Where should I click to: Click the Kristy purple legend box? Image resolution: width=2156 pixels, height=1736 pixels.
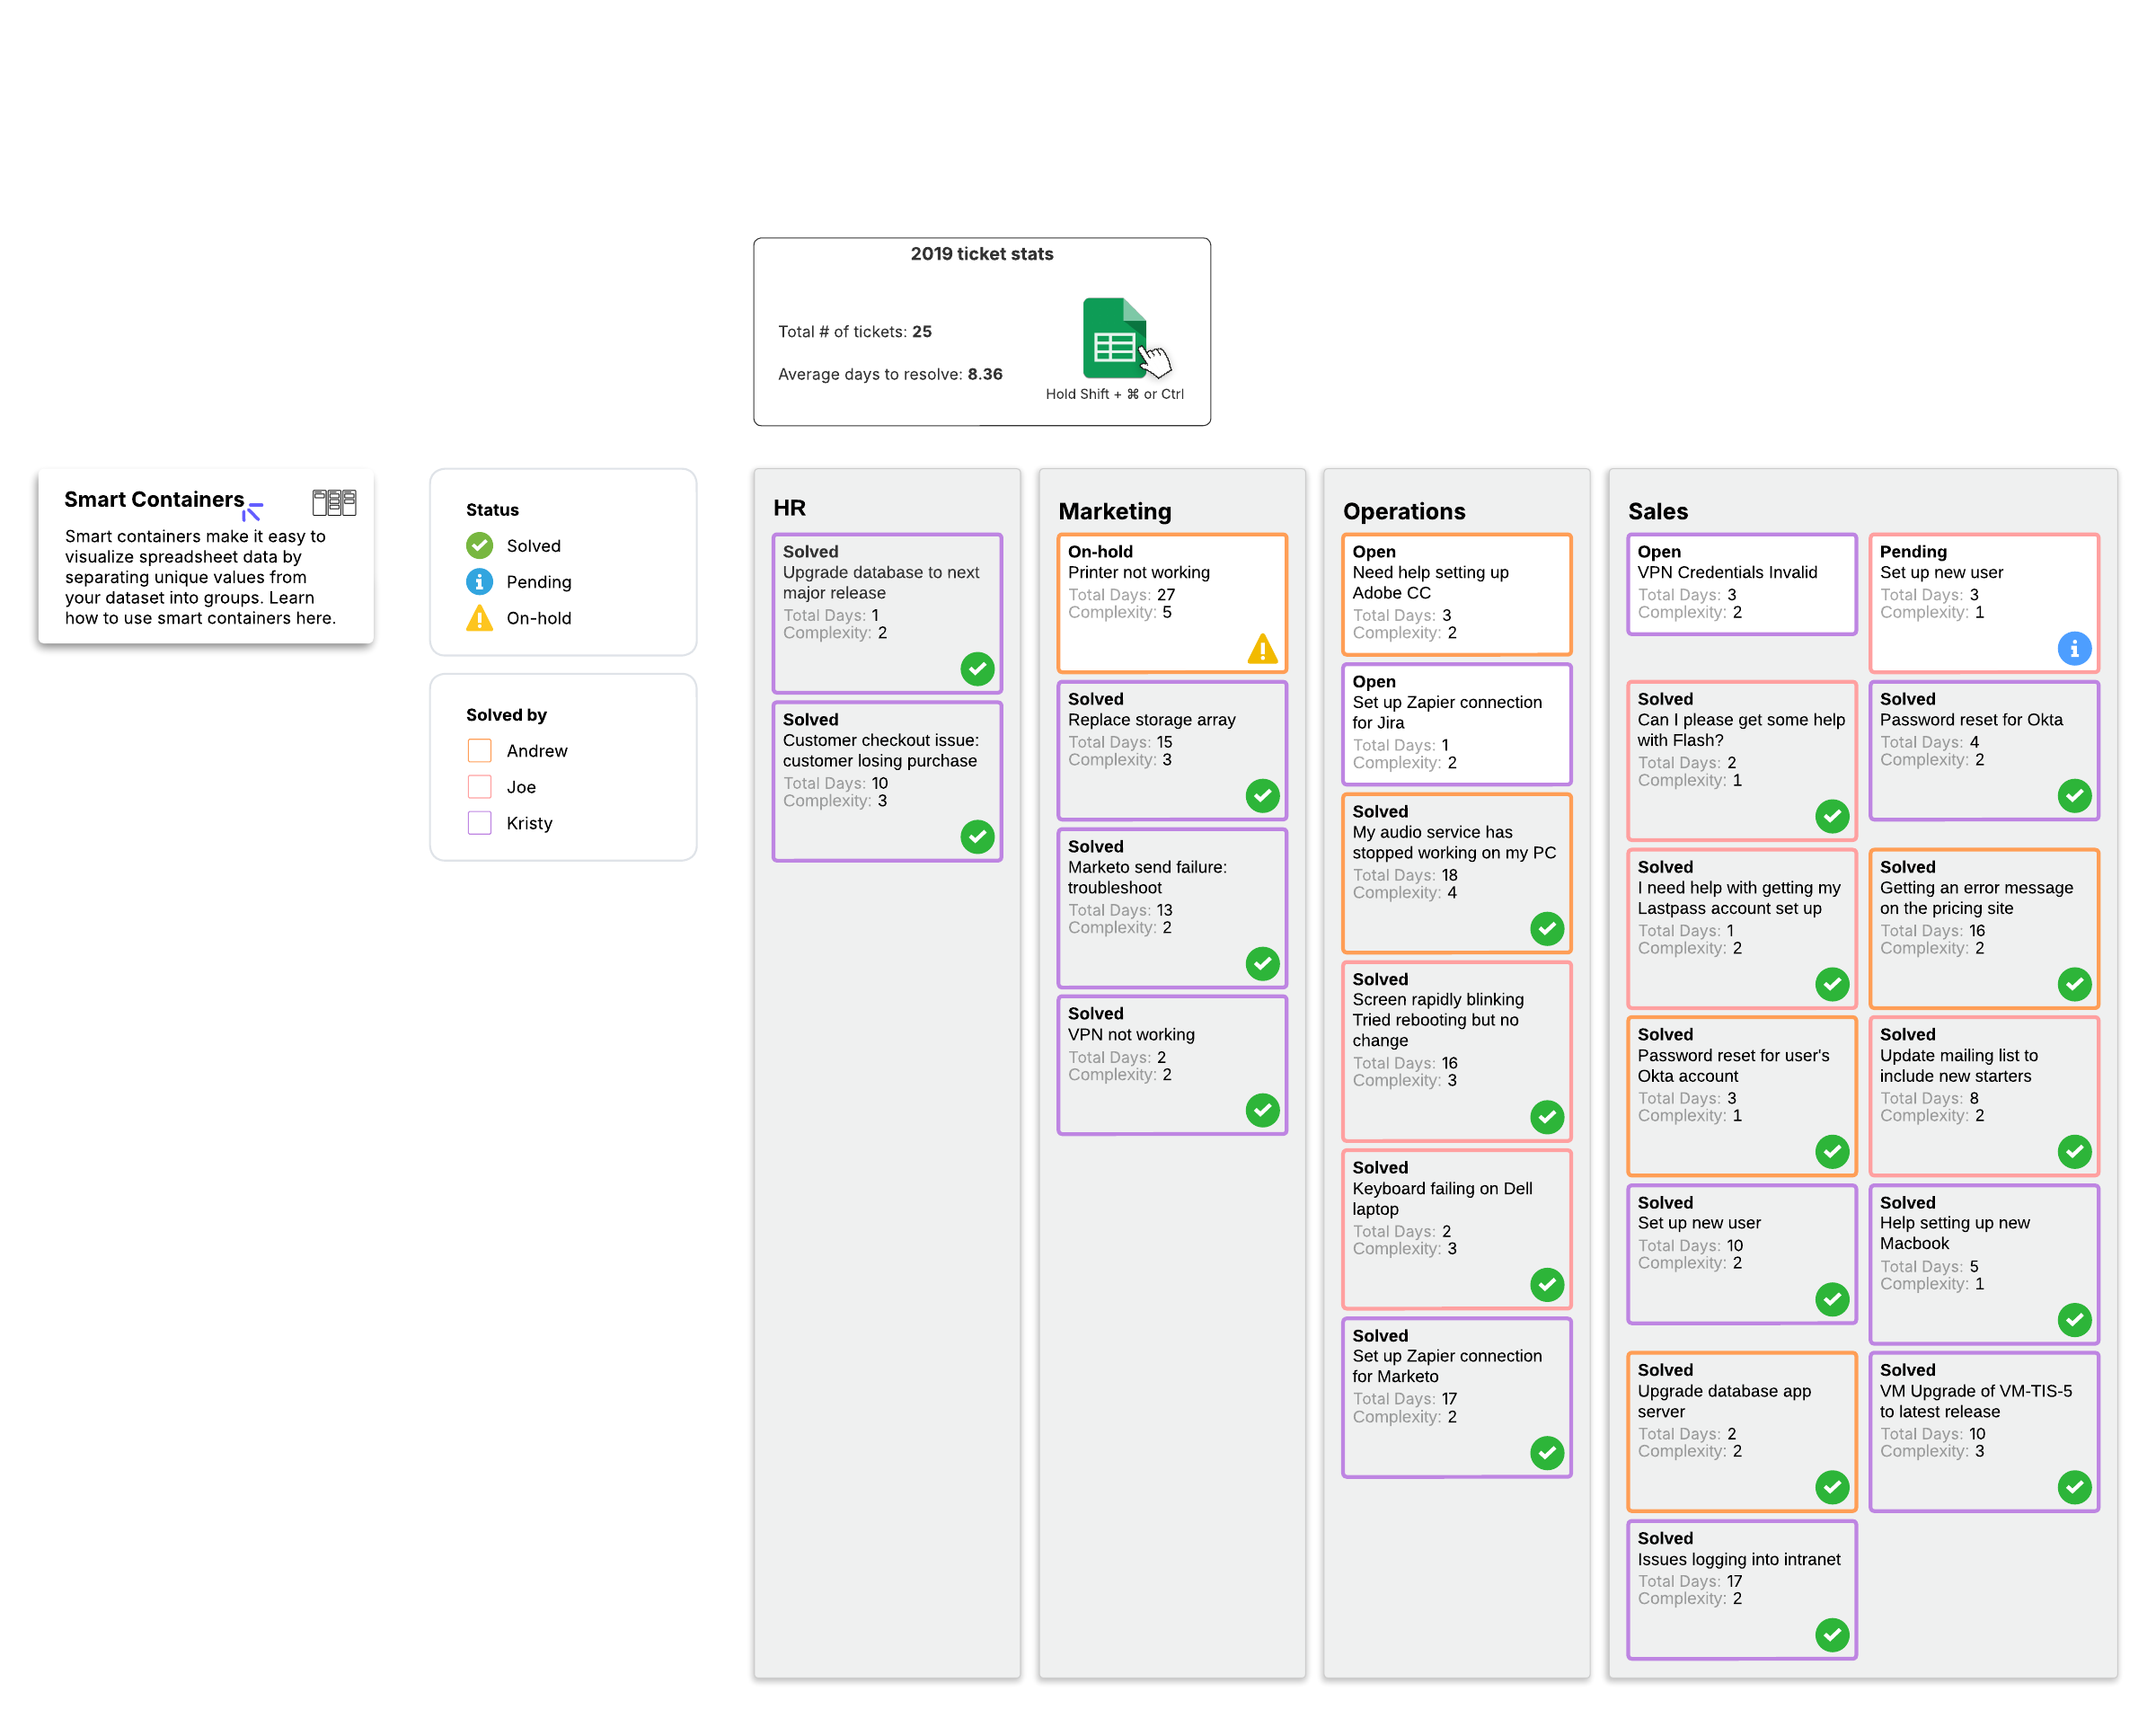pos(480,823)
